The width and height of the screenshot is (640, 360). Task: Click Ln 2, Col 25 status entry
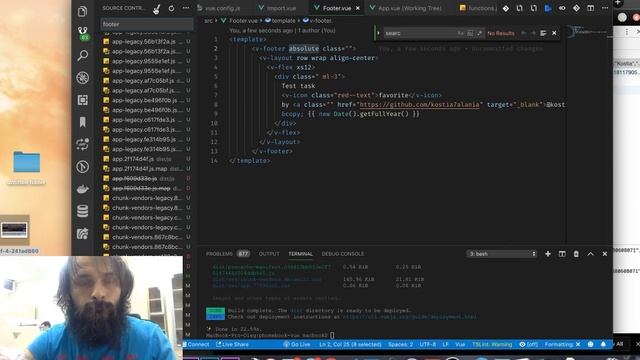click(350, 344)
